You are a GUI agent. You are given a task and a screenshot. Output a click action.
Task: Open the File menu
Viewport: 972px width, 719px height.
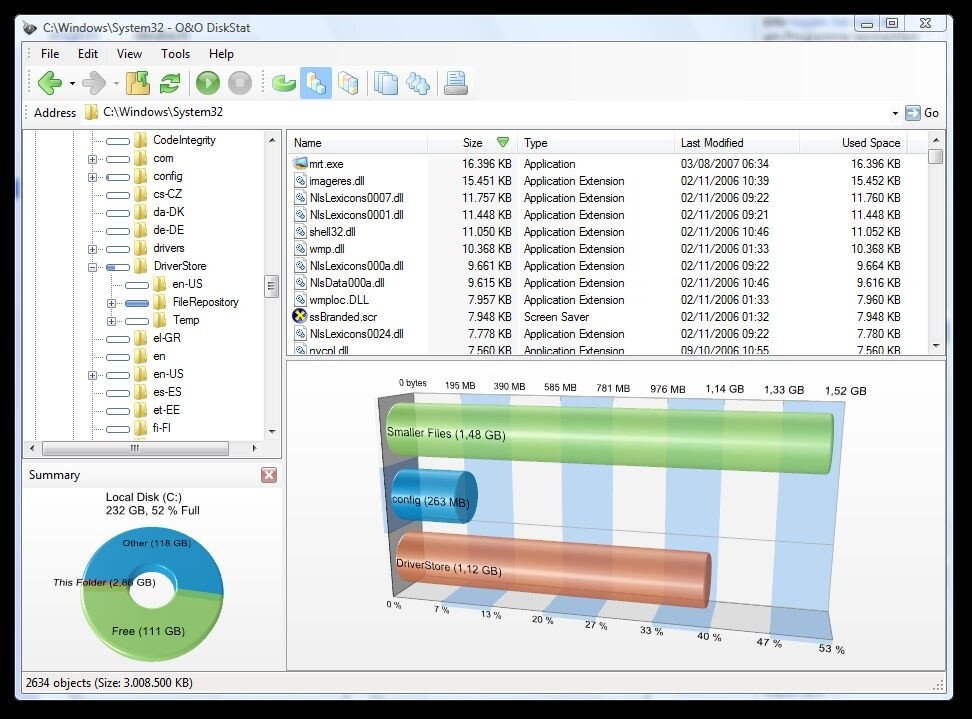[50, 54]
